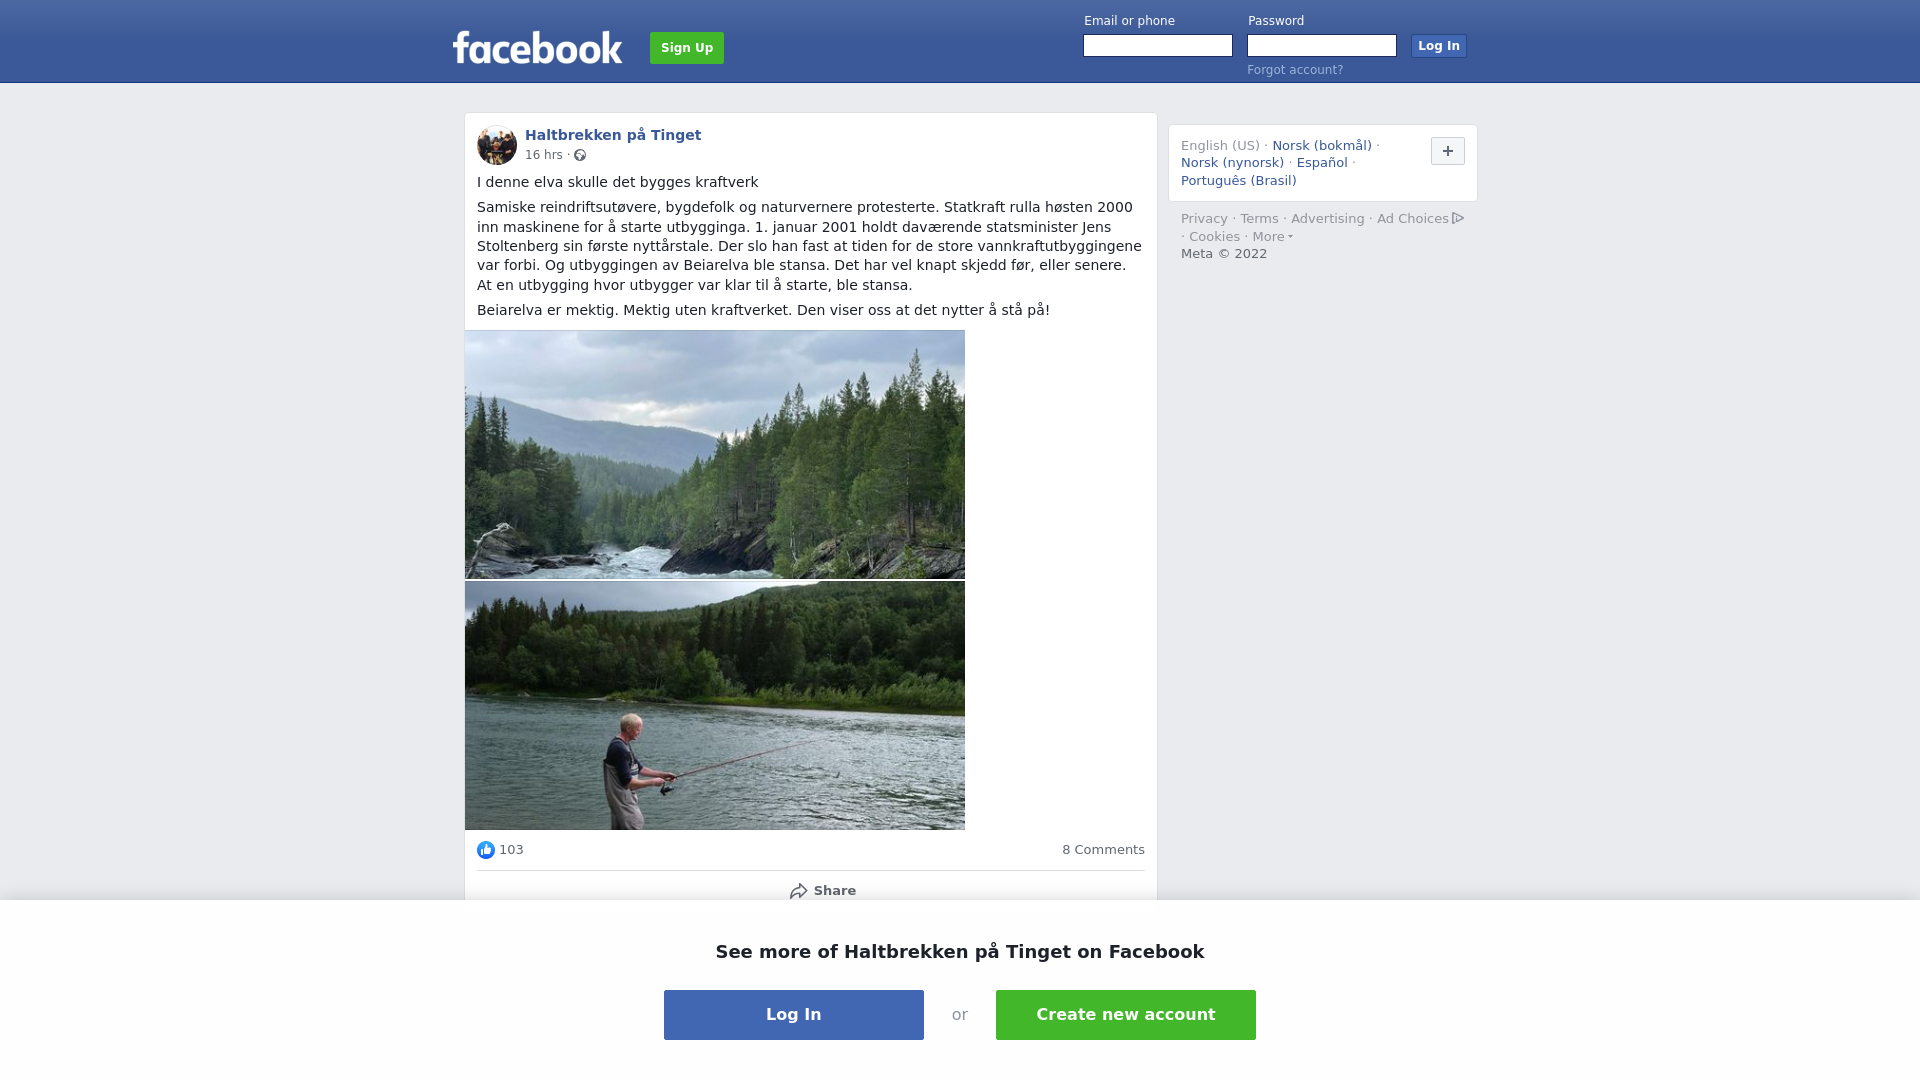Open the add language plus button

pyautogui.click(x=1448, y=151)
